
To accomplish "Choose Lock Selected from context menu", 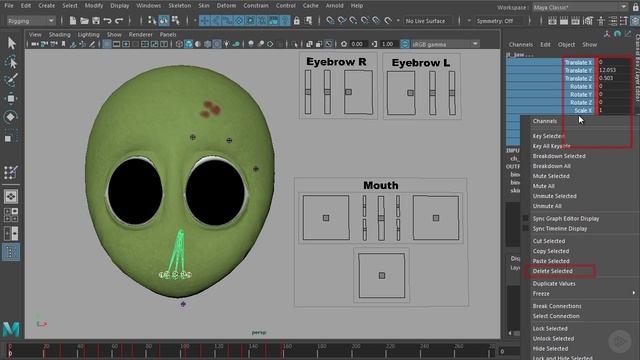I will pyautogui.click(x=550, y=328).
